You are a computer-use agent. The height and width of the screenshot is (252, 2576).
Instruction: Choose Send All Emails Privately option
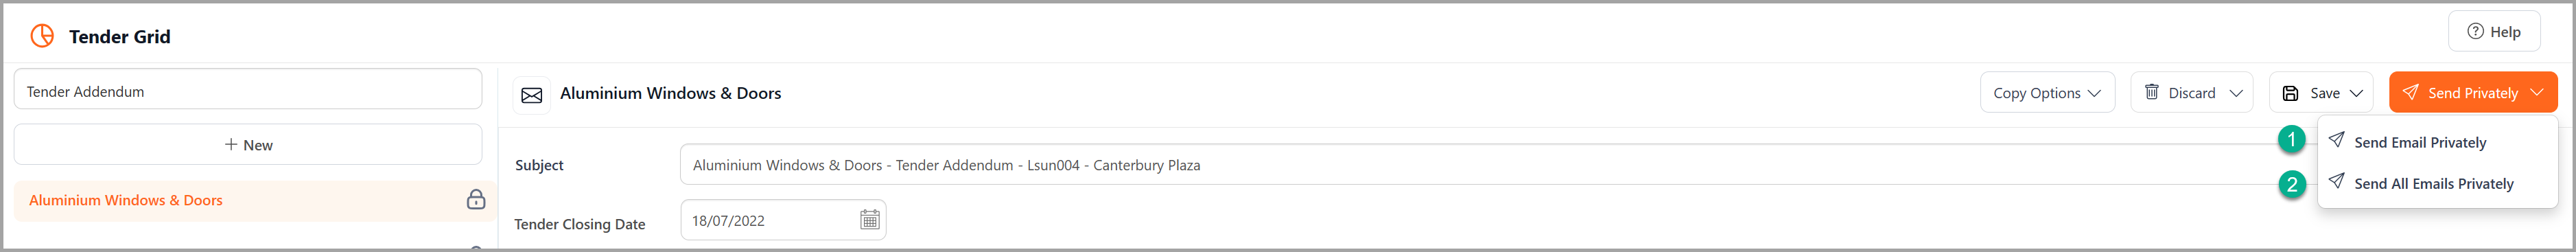pos(2432,183)
